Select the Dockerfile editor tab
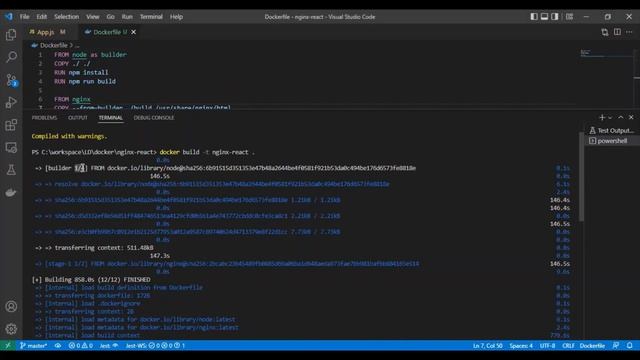This screenshot has height=360, width=640. click(x=107, y=32)
